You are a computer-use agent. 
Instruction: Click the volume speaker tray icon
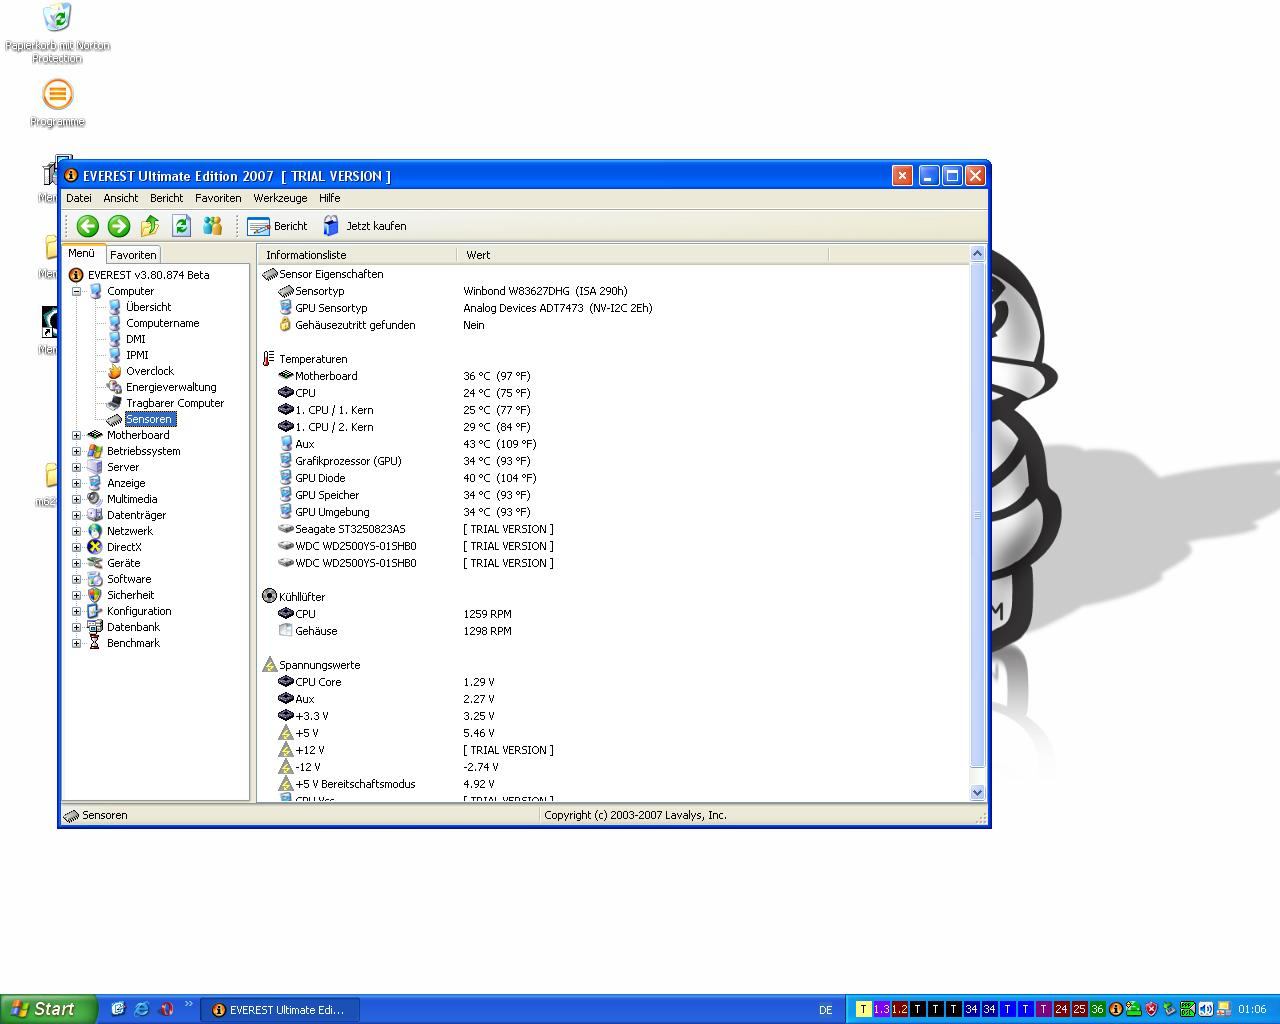tap(1206, 1009)
